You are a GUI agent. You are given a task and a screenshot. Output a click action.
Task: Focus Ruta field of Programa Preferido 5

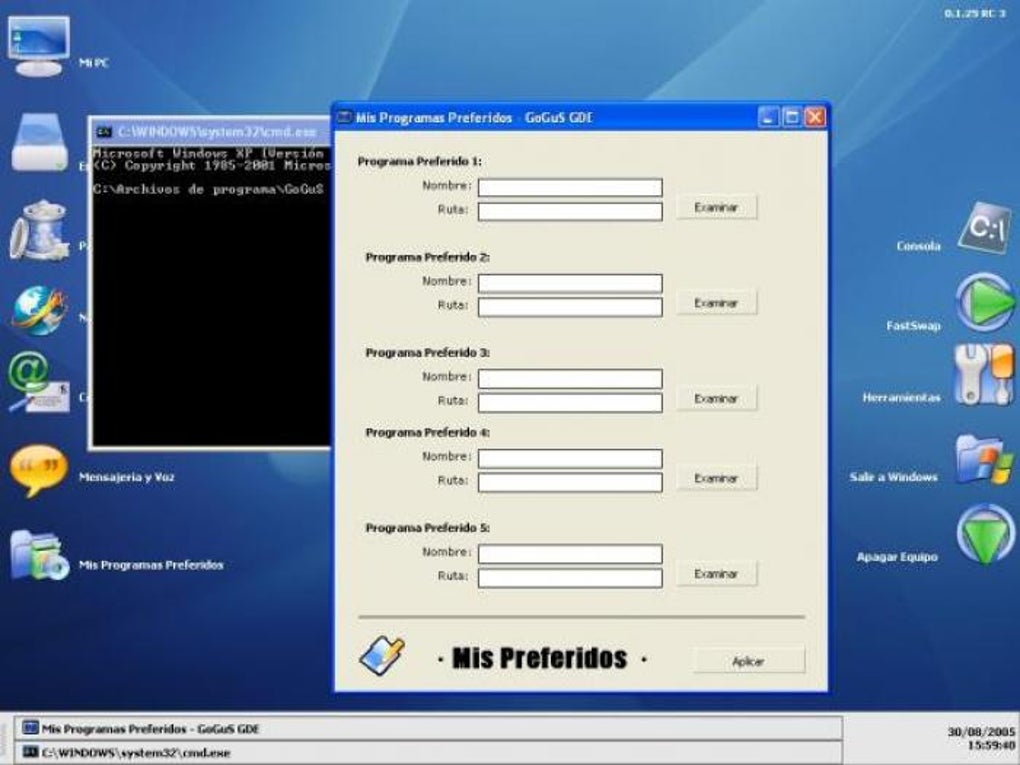click(570, 578)
